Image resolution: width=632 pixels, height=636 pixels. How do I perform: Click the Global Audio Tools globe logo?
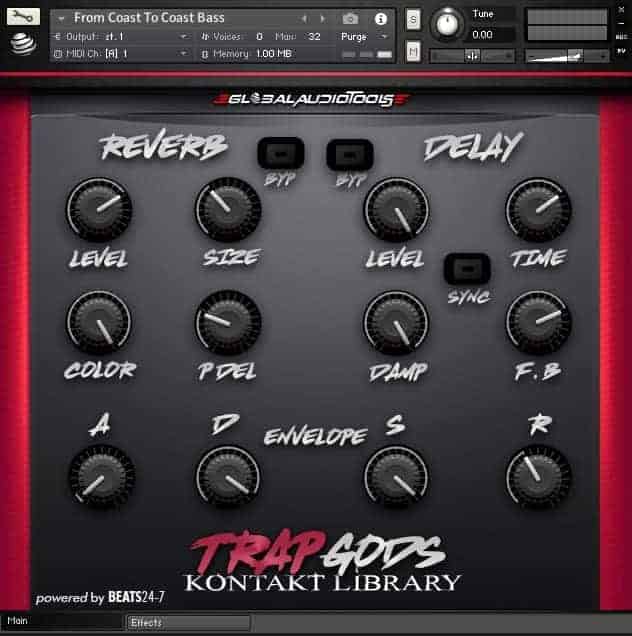tap(23, 43)
